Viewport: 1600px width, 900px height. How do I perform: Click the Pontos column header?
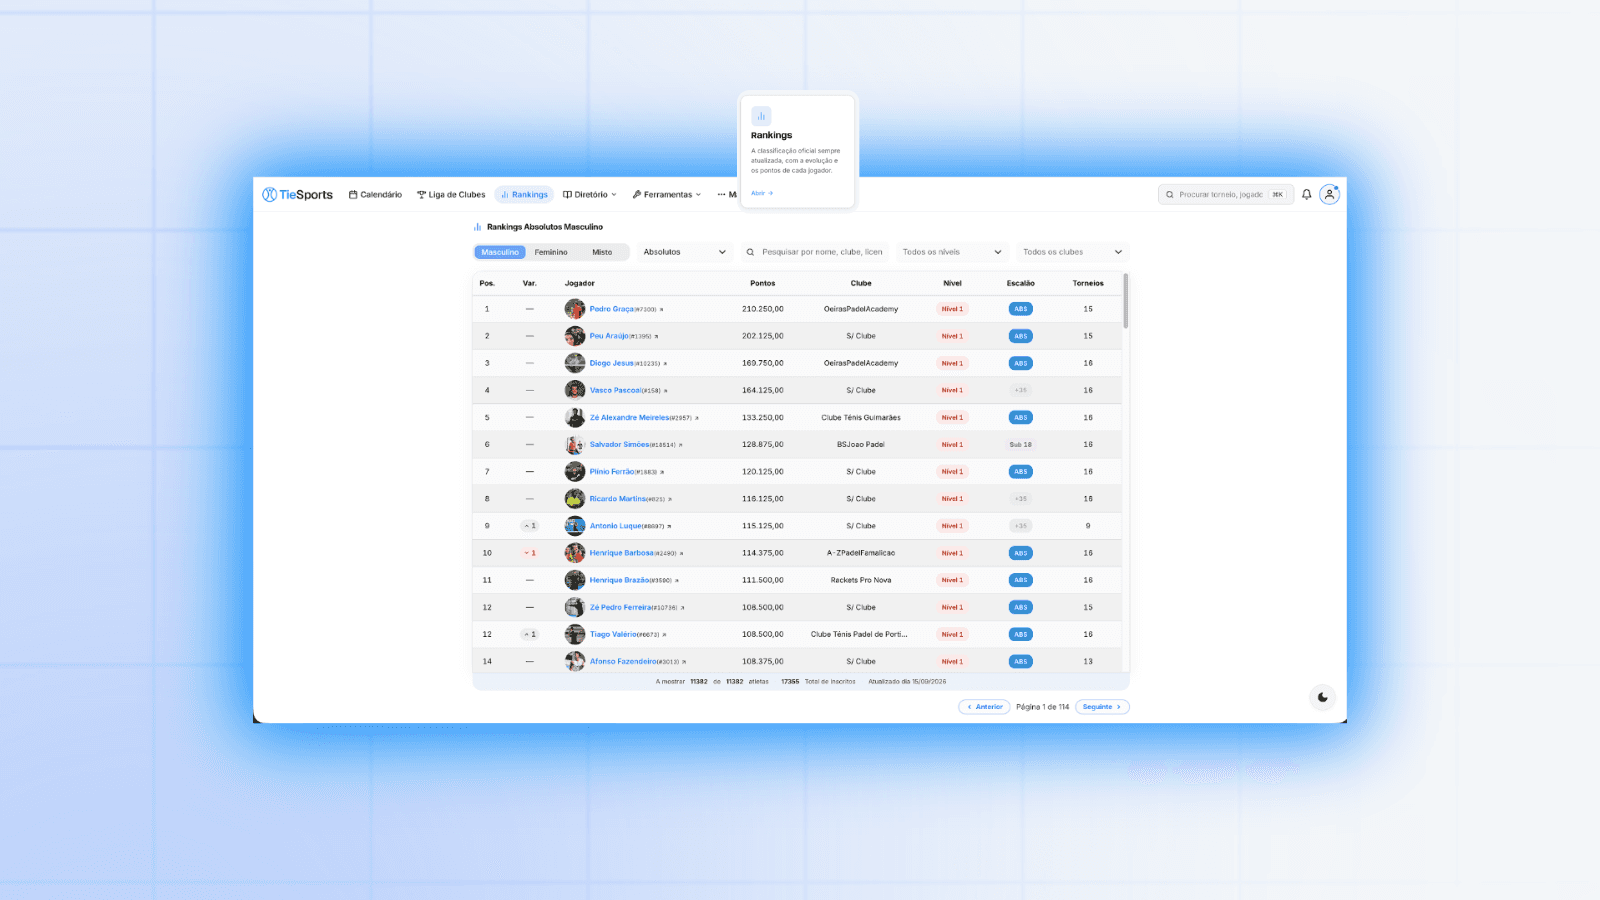(763, 283)
